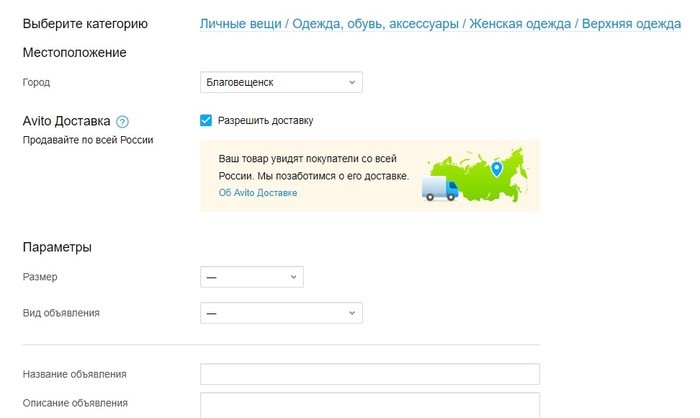The image size is (700, 418).
Task: Click the Верхняя одежда category link
Action: [631, 24]
